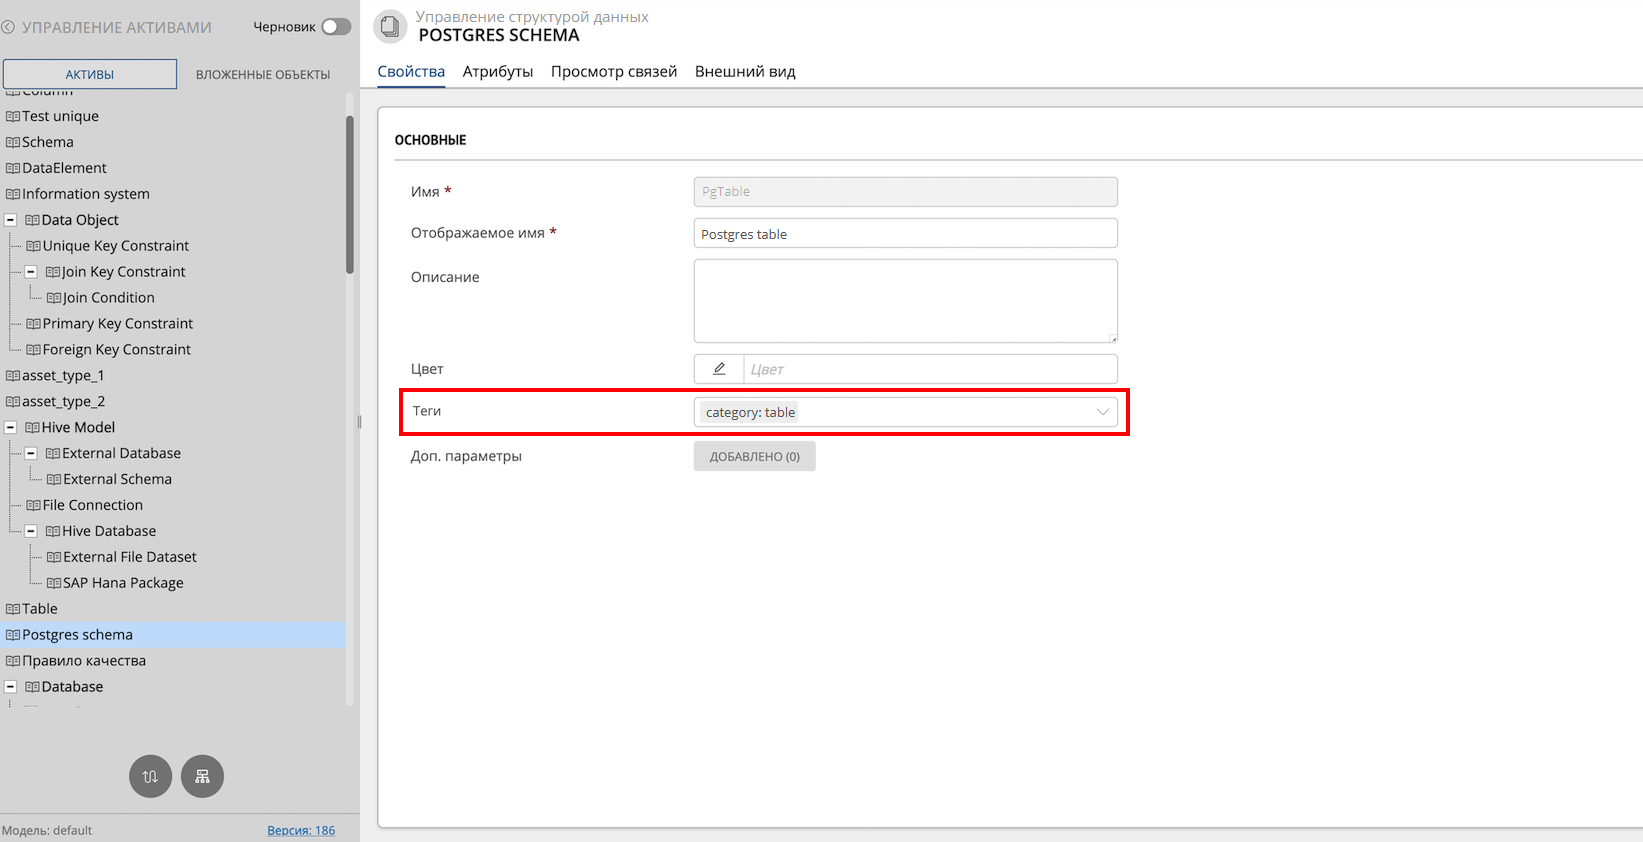Click the swap arrows round button
1643x842 pixels.
pyautogui.click(x=150, y=776)
